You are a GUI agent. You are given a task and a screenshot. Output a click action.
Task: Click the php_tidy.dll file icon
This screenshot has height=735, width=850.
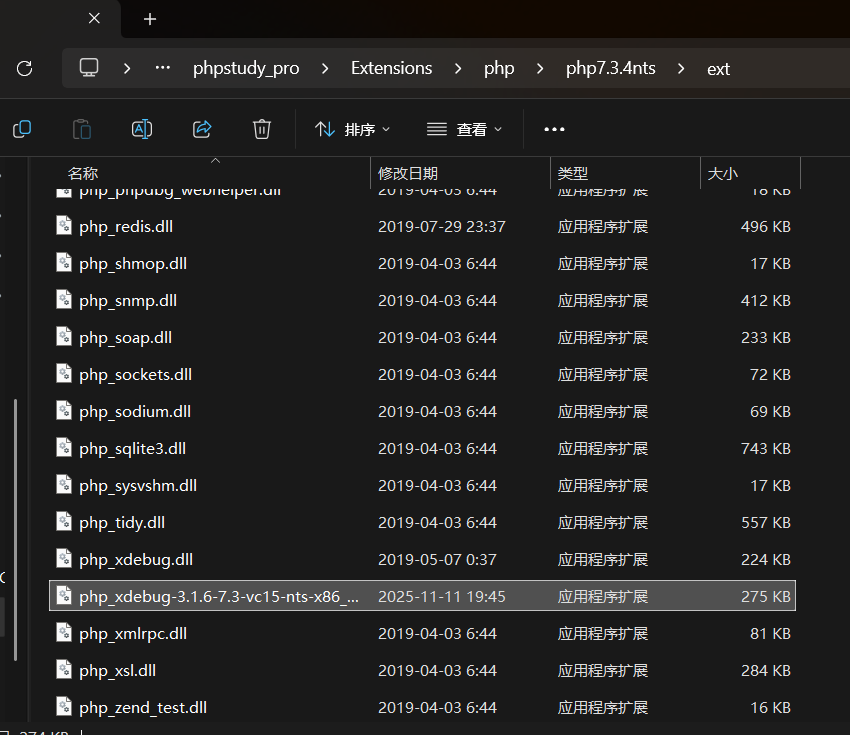(64, 521)
